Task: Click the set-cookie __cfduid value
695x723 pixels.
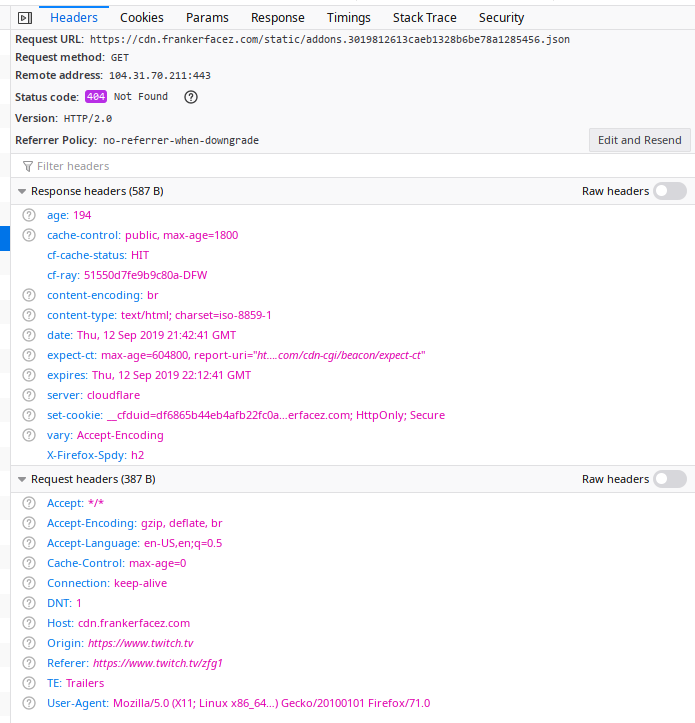Action: [x=276, y=415]
